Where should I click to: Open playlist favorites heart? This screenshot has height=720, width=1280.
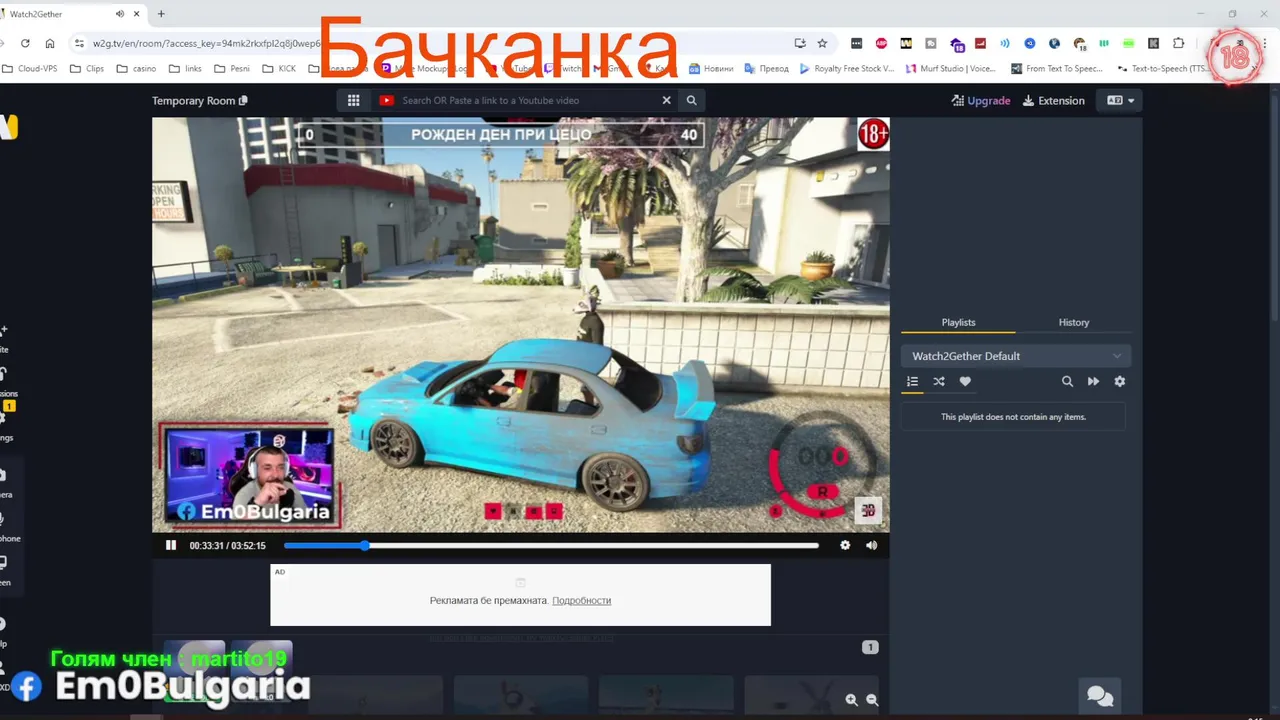tap(965, 381)
